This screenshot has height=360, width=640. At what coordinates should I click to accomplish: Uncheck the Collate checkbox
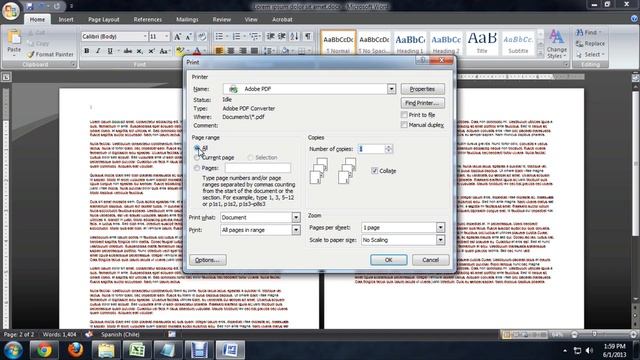tap(374, 171)
